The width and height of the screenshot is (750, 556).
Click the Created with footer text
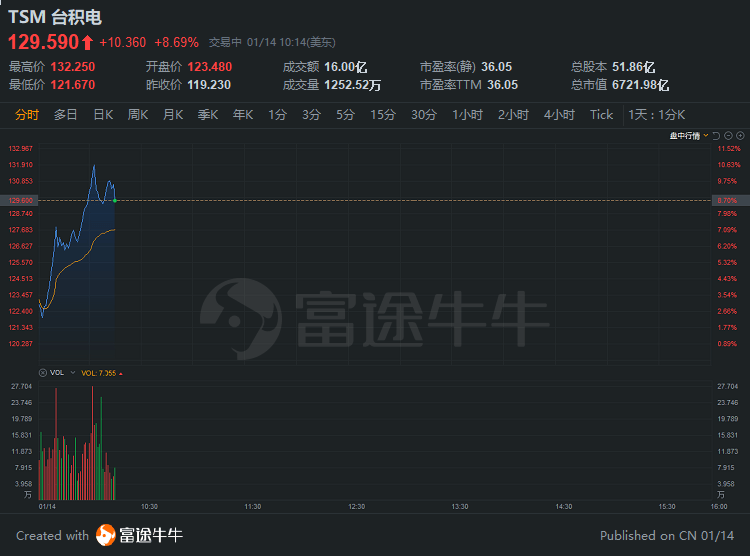click(53, 535)
